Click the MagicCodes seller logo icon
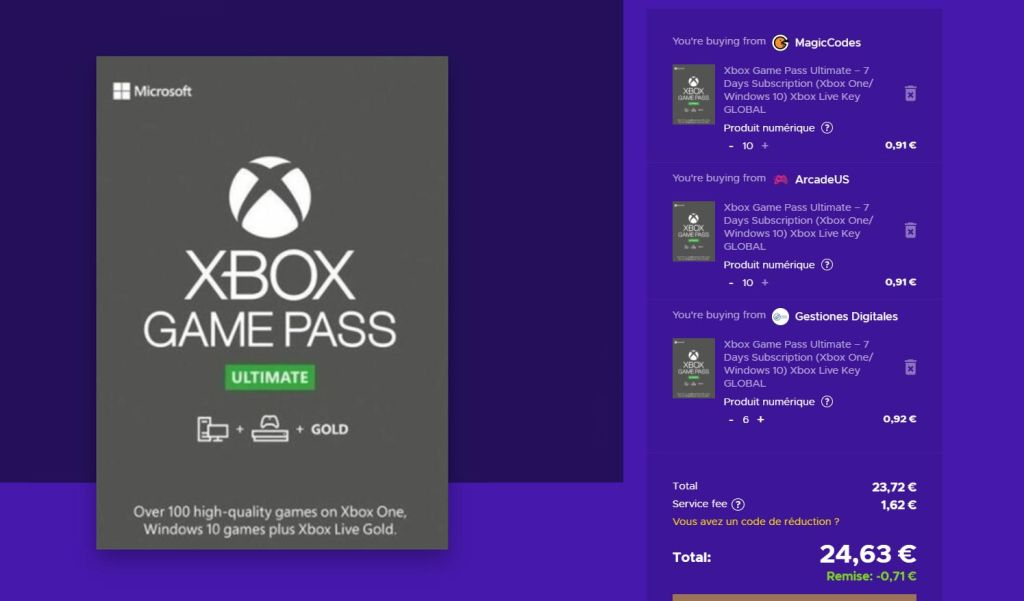The width and height of the screenshot is (1024, 601). point(780,42)
